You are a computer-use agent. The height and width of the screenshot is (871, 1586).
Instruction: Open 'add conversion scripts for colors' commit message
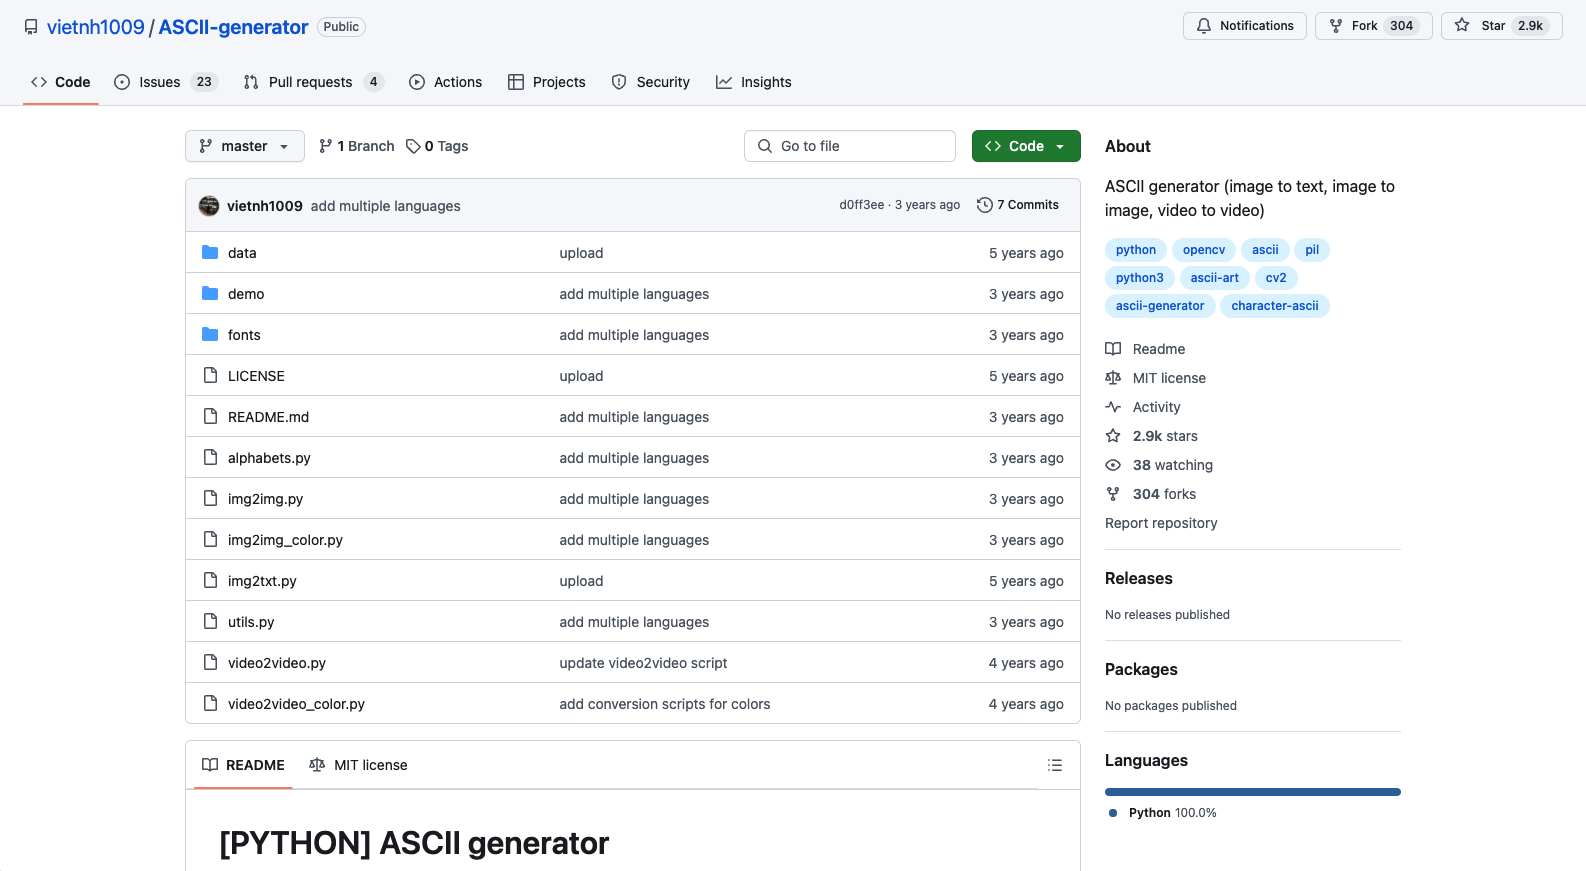(665, 704)
